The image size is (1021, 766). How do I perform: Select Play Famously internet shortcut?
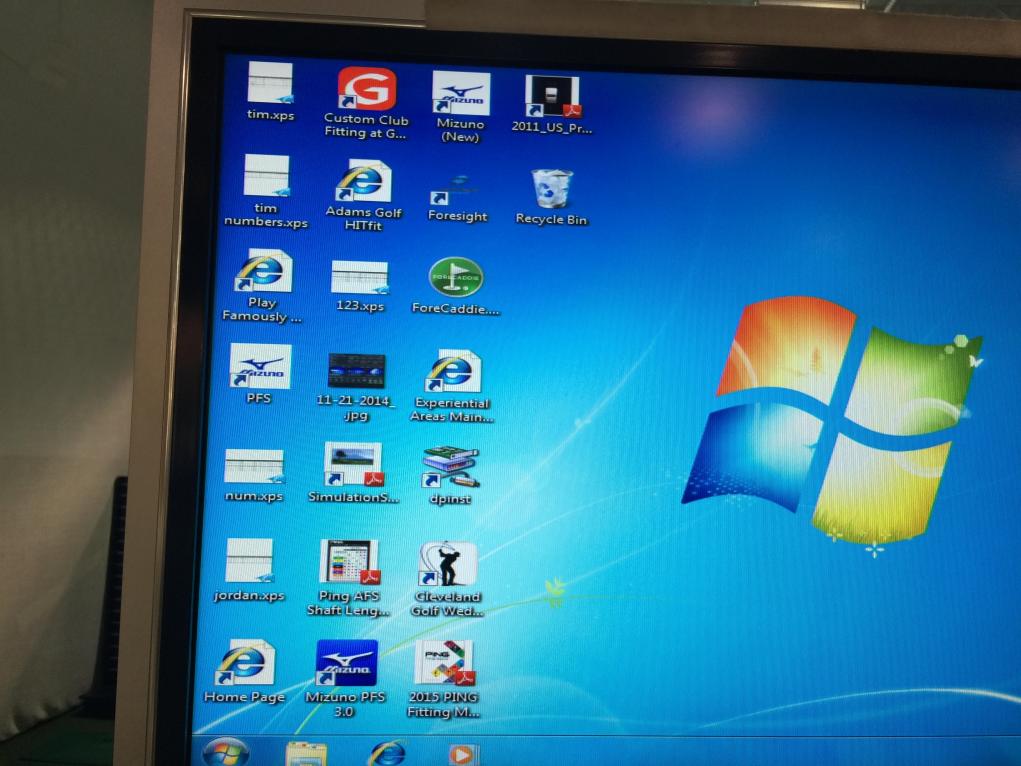[x=263, y=270]
